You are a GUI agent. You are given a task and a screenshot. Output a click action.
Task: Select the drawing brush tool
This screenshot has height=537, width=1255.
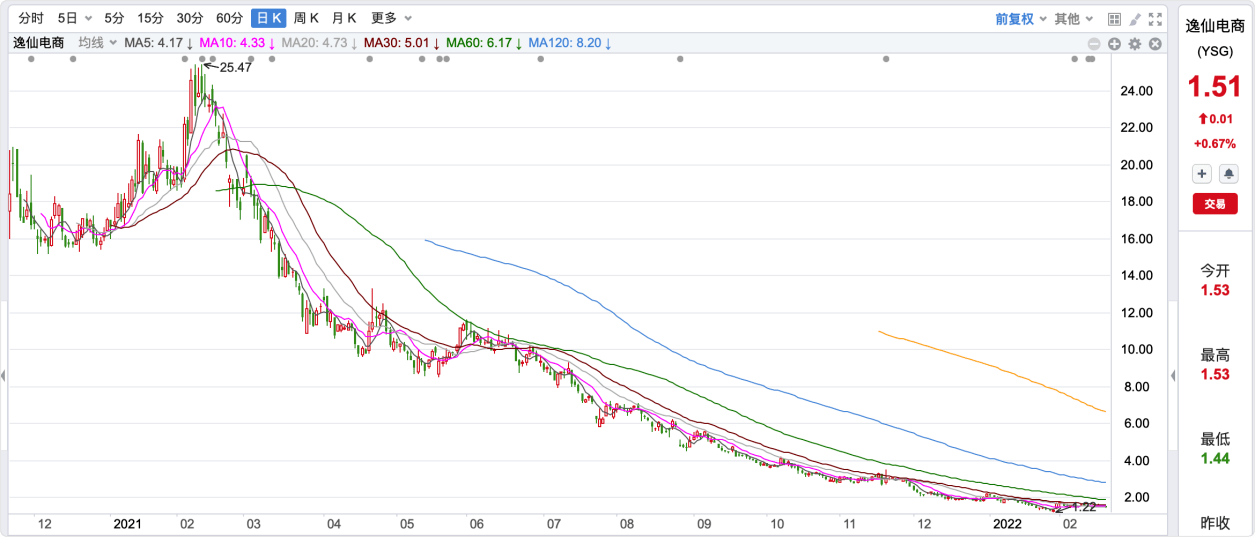[1135, 18]
